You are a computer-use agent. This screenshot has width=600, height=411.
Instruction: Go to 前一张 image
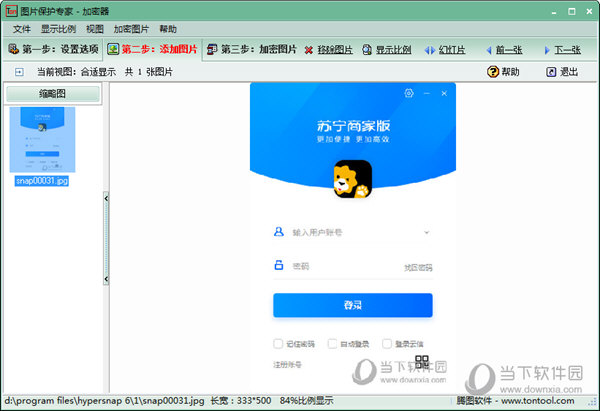click(509, 50)
